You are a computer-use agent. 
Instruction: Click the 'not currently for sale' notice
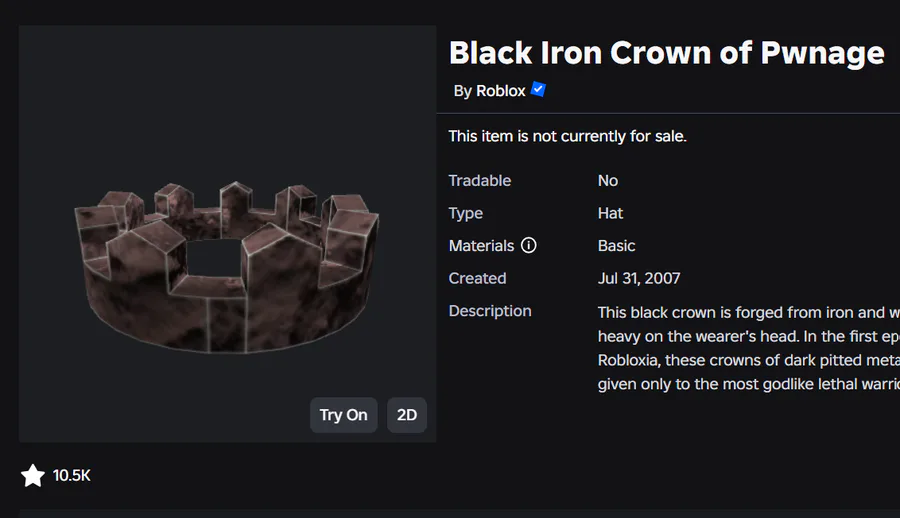pyautogui.click(x=567, y=136)
